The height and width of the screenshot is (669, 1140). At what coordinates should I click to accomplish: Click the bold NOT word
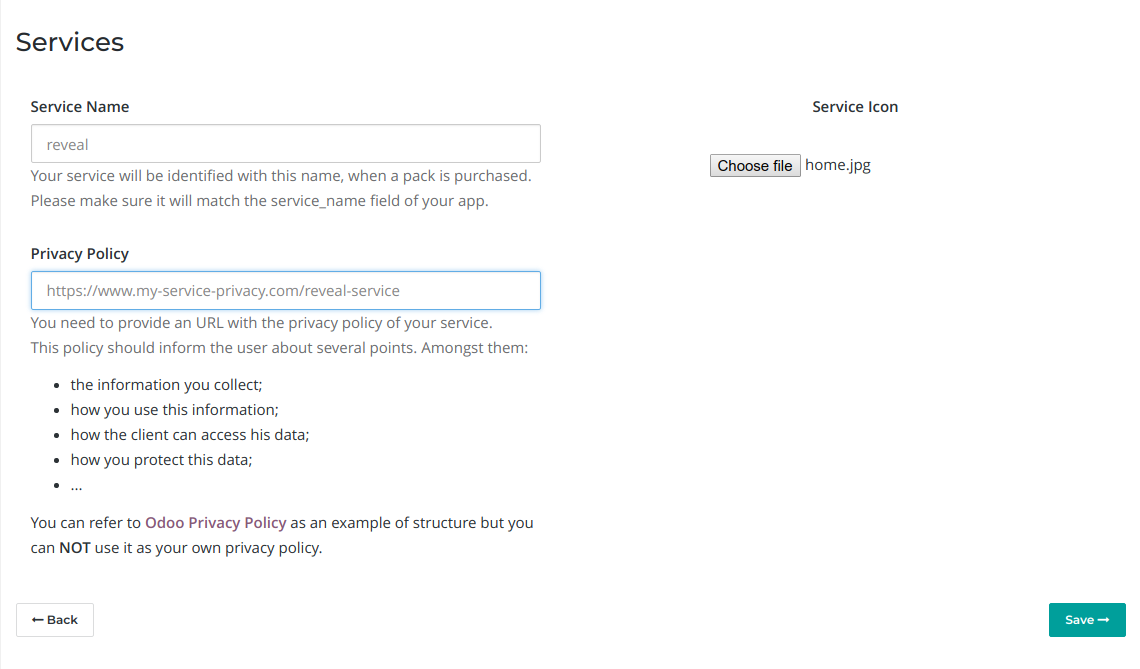pyautogui.click(x=75, y=548)
